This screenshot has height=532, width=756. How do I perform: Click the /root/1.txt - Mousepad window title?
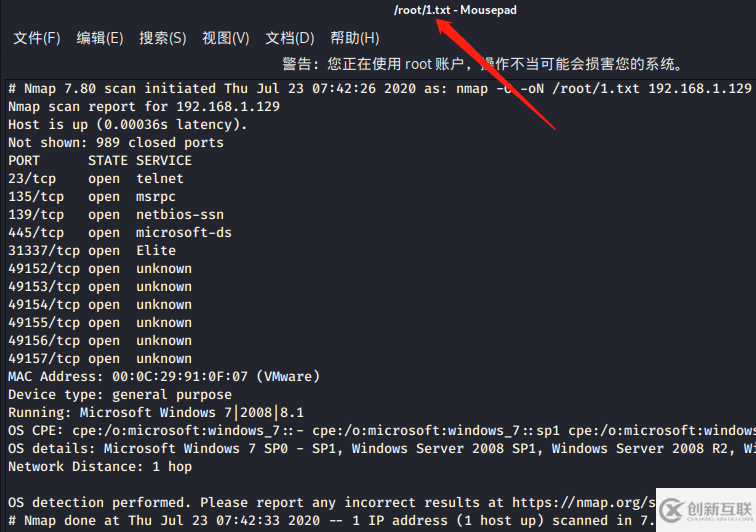coord(455,10)
